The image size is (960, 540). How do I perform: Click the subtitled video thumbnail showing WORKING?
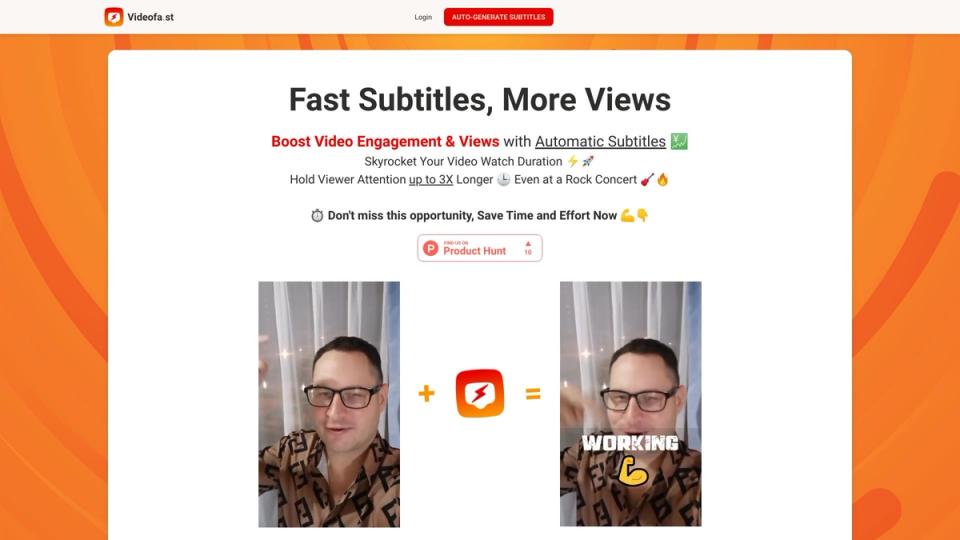pyautogui.click(x=631, y=404)
